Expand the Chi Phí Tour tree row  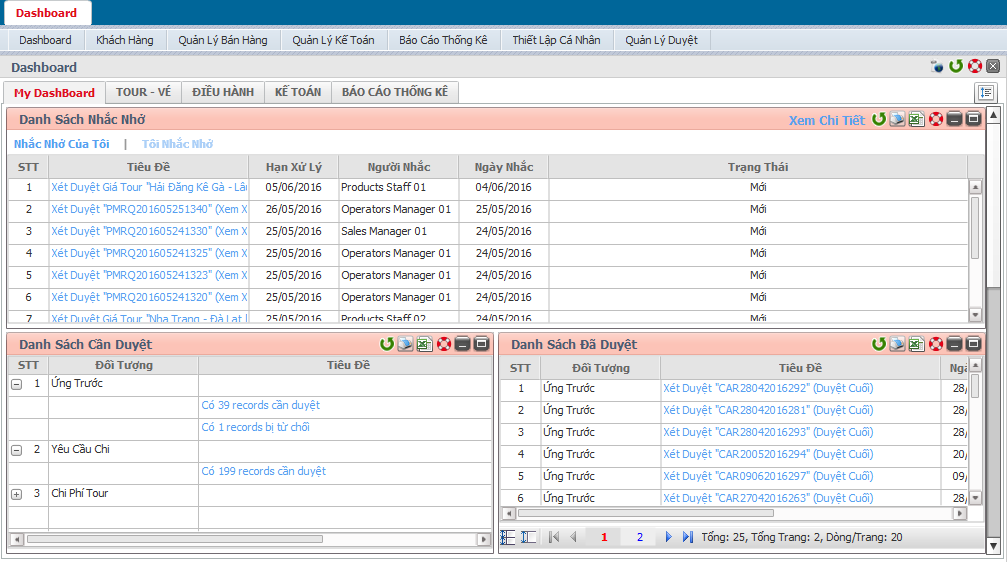(17, 494)
